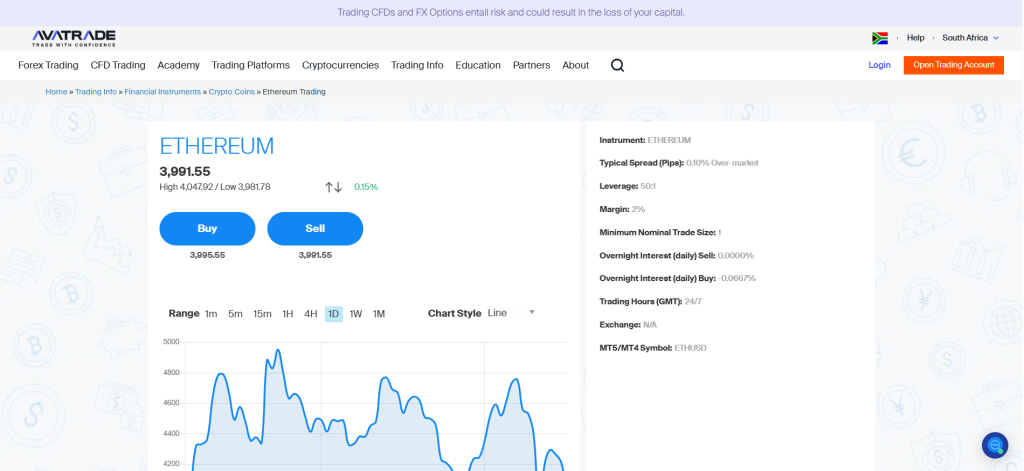Click the Instrument ETHEREUM row
Image resolution: width=1024 pixels, height=471 pixels.
coord(645,140)
